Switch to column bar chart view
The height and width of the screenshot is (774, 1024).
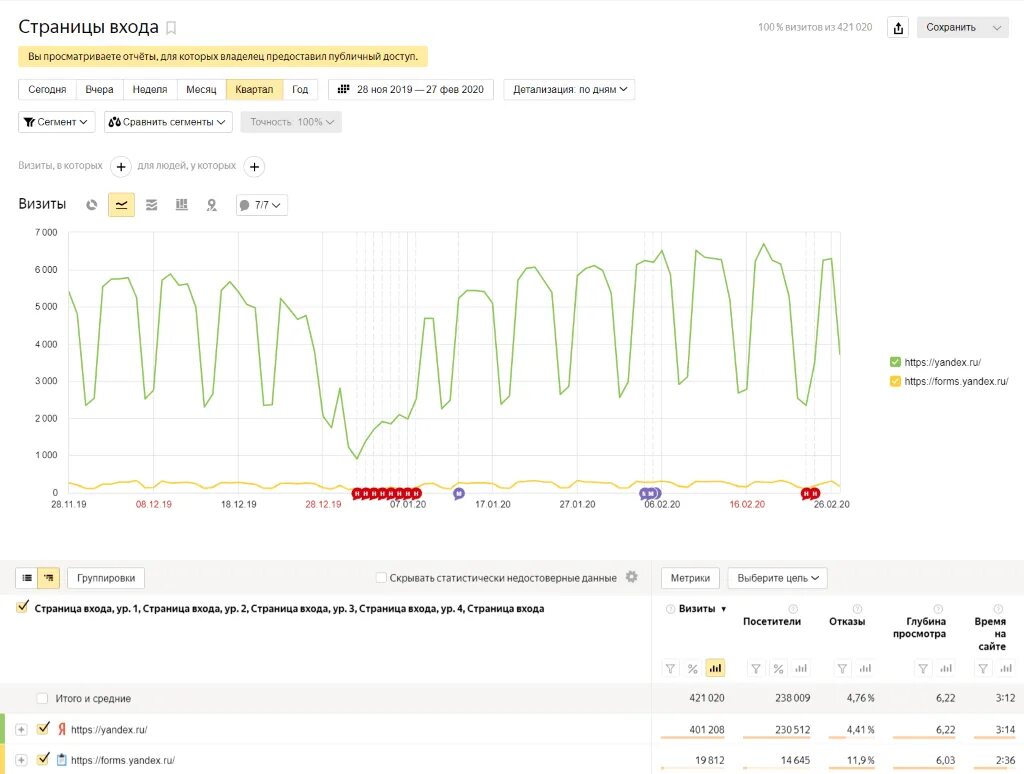point(182,205)
